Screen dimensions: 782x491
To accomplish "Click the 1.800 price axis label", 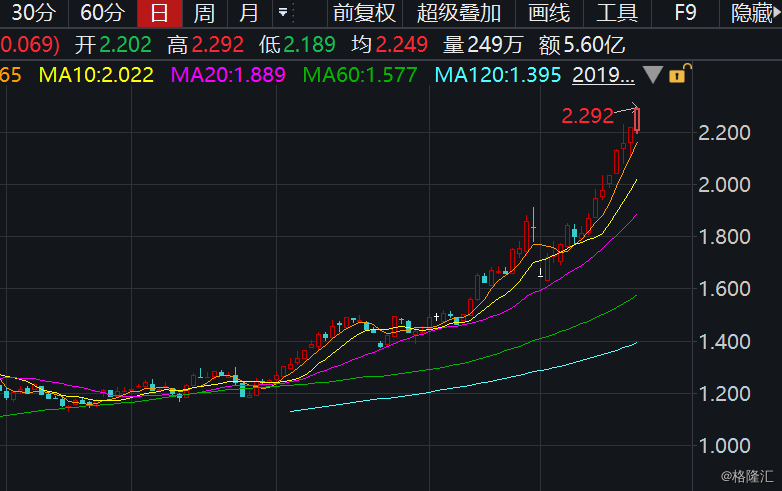I will [724, 237].
